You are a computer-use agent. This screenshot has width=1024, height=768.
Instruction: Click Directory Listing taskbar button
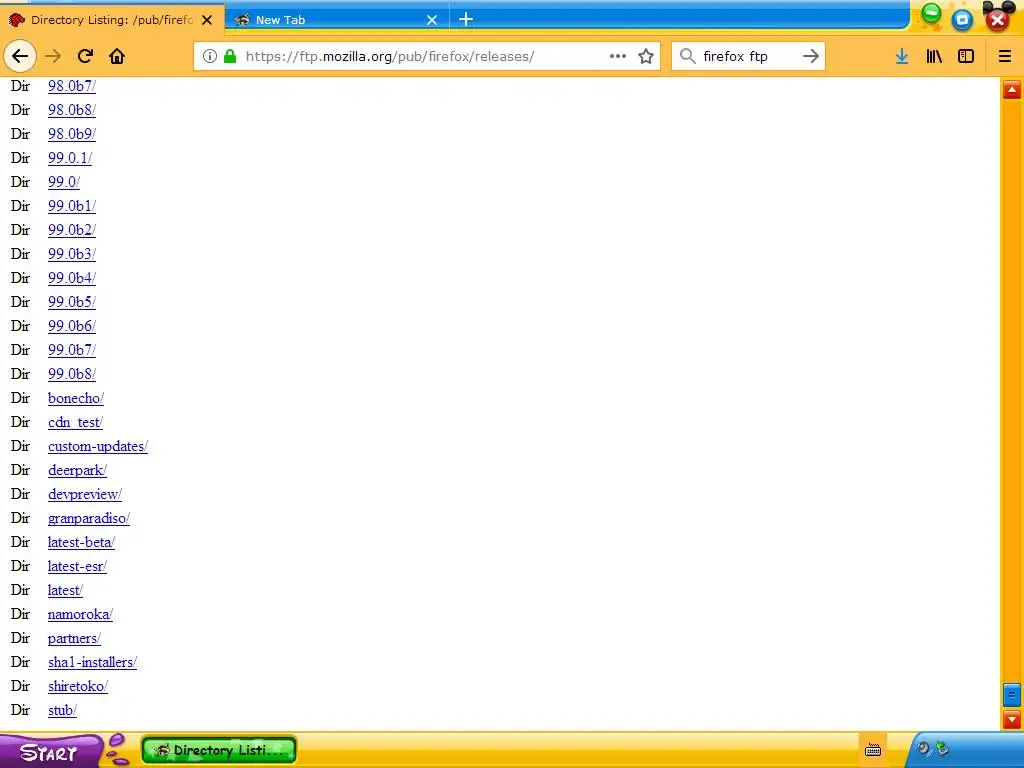219,750
